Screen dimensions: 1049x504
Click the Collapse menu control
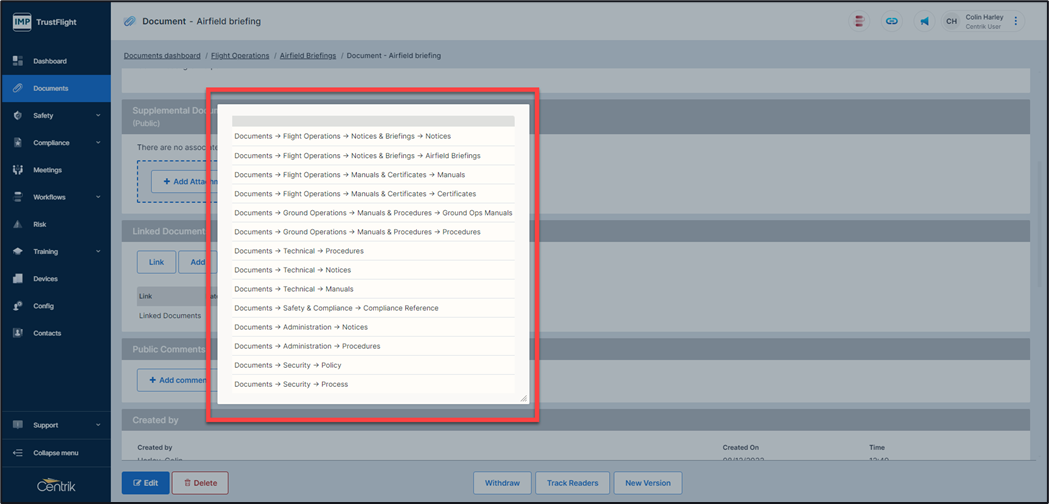coord(55,453)
